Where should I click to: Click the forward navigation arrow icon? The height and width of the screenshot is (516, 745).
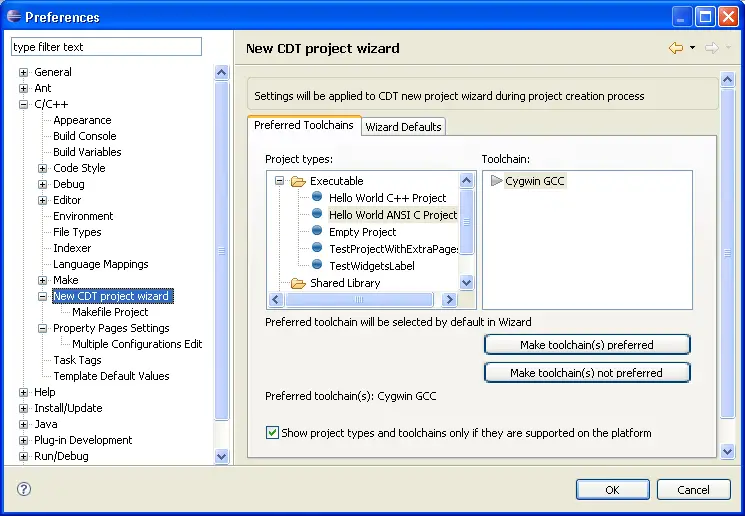click(x=712, y=48)
